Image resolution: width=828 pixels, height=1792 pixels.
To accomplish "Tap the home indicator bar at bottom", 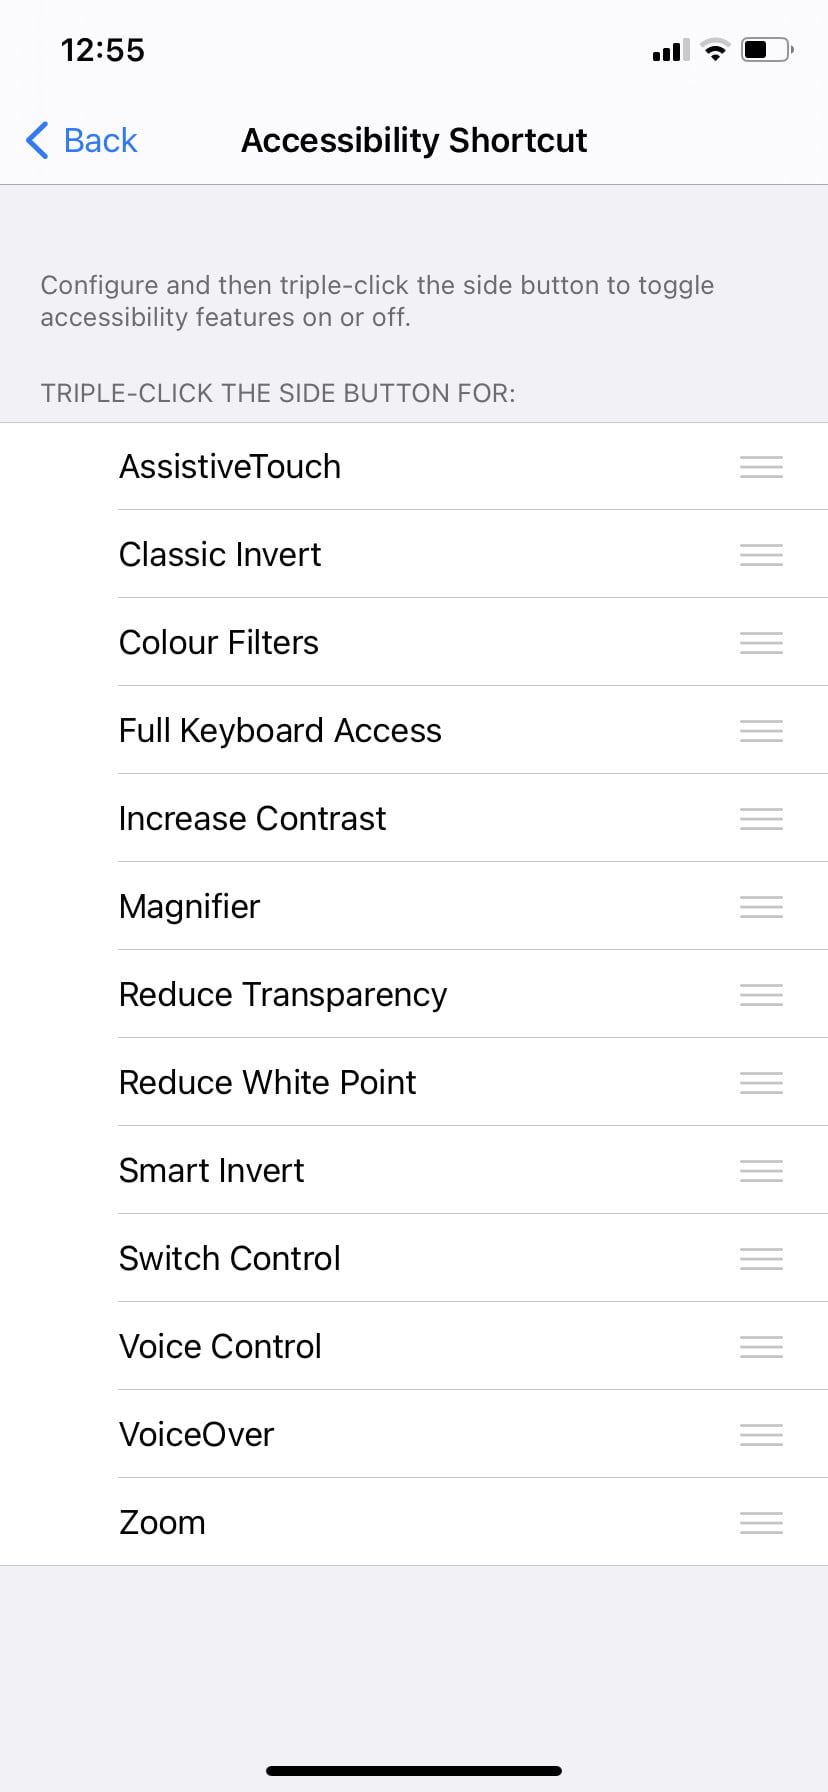I will point(414,1771).
